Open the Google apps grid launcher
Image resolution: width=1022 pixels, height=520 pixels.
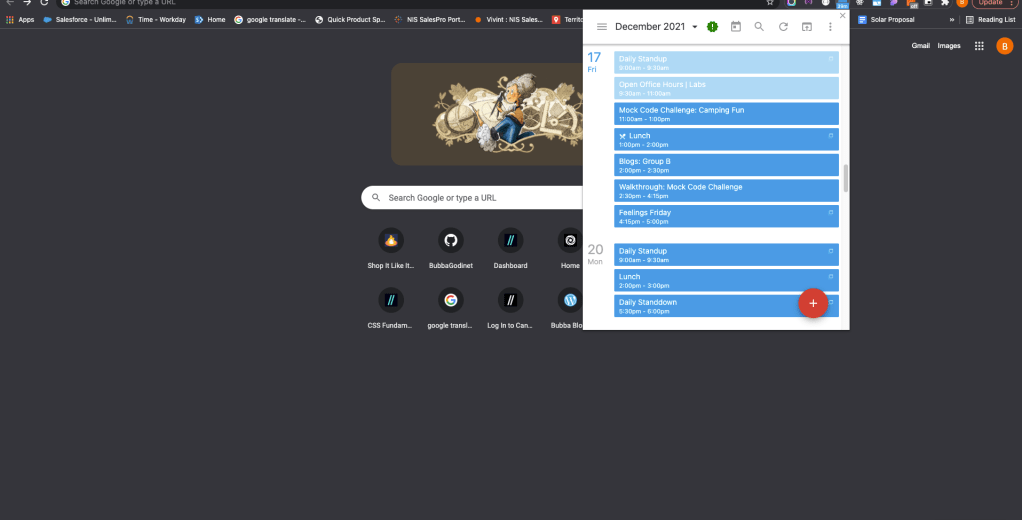click(979, 46)
